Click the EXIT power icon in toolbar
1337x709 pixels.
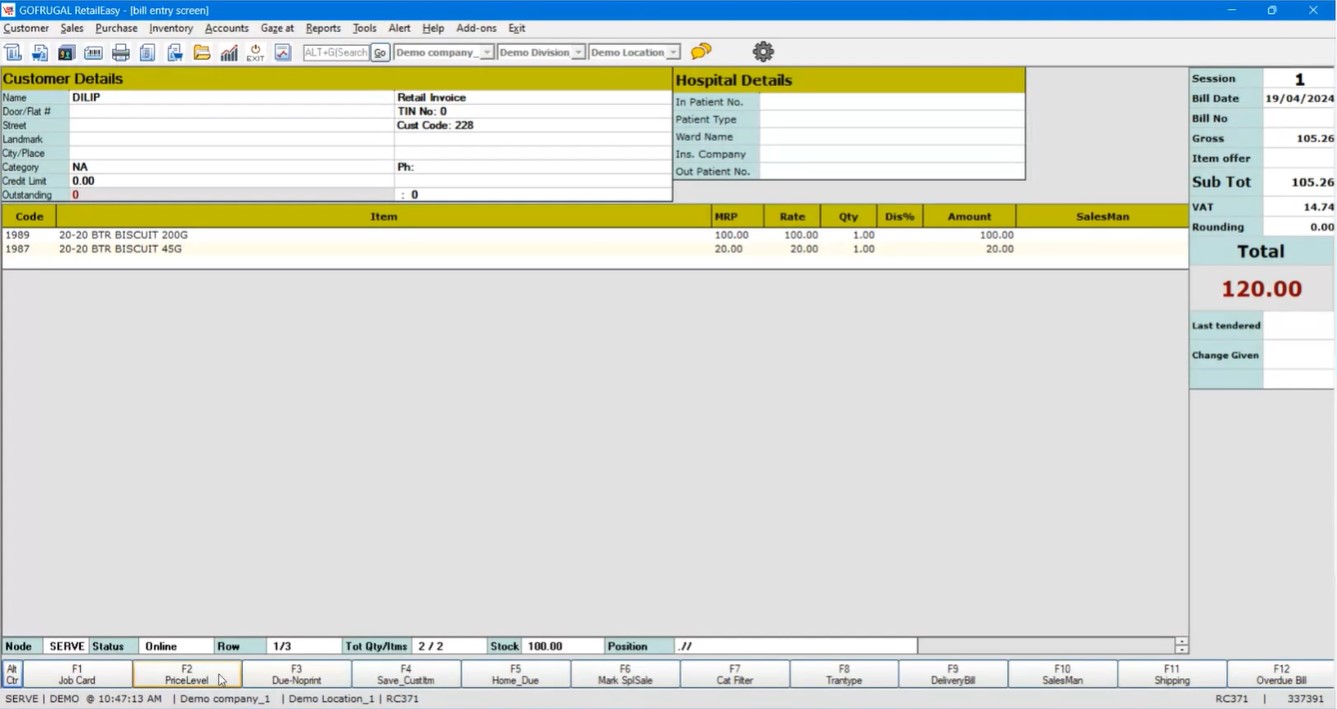256,52
